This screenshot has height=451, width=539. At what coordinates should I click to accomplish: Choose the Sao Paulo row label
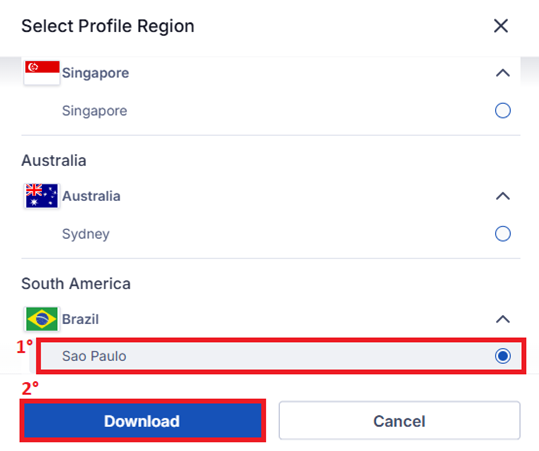[x=94, y=356]
